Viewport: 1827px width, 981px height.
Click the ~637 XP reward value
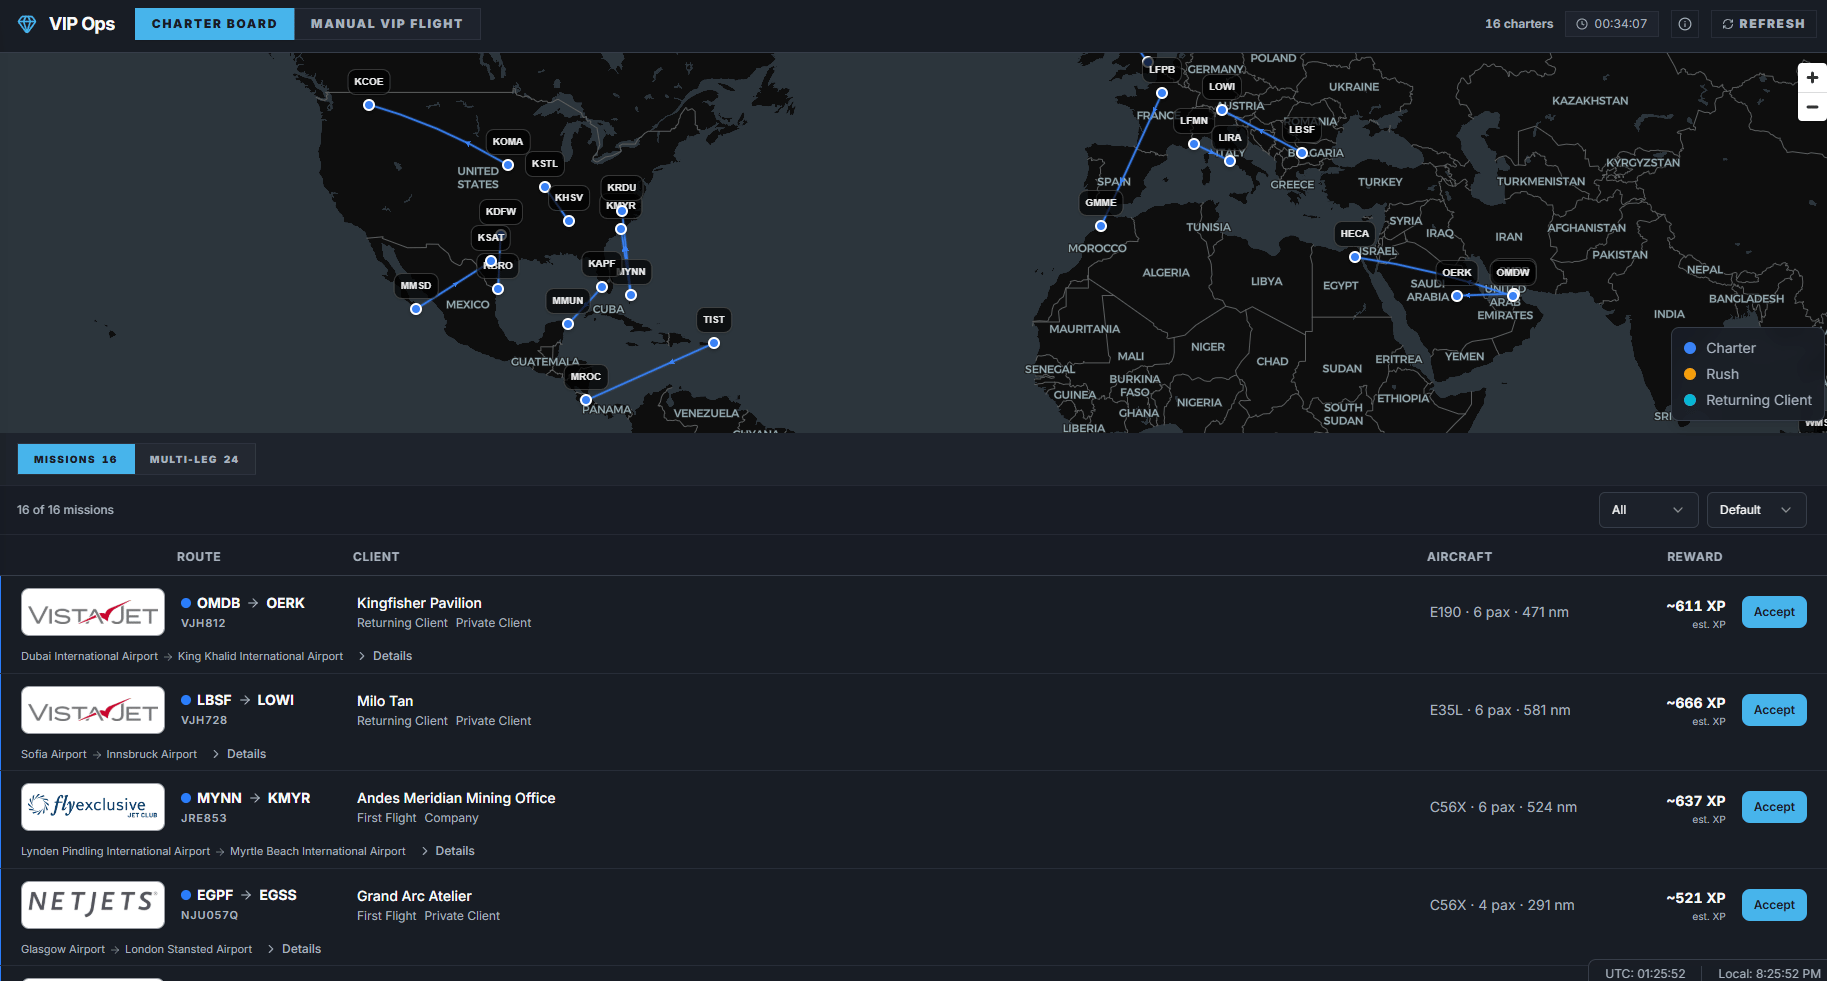(x=1696, y=801)
